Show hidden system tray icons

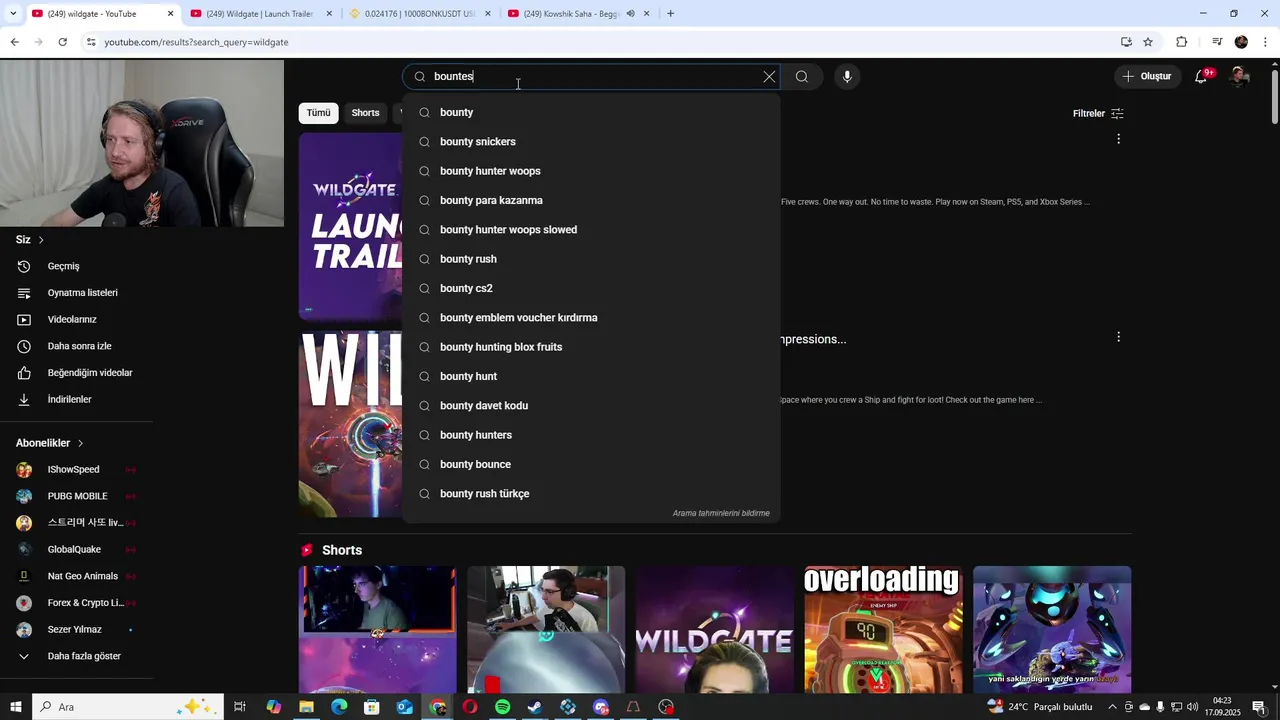1112,707
